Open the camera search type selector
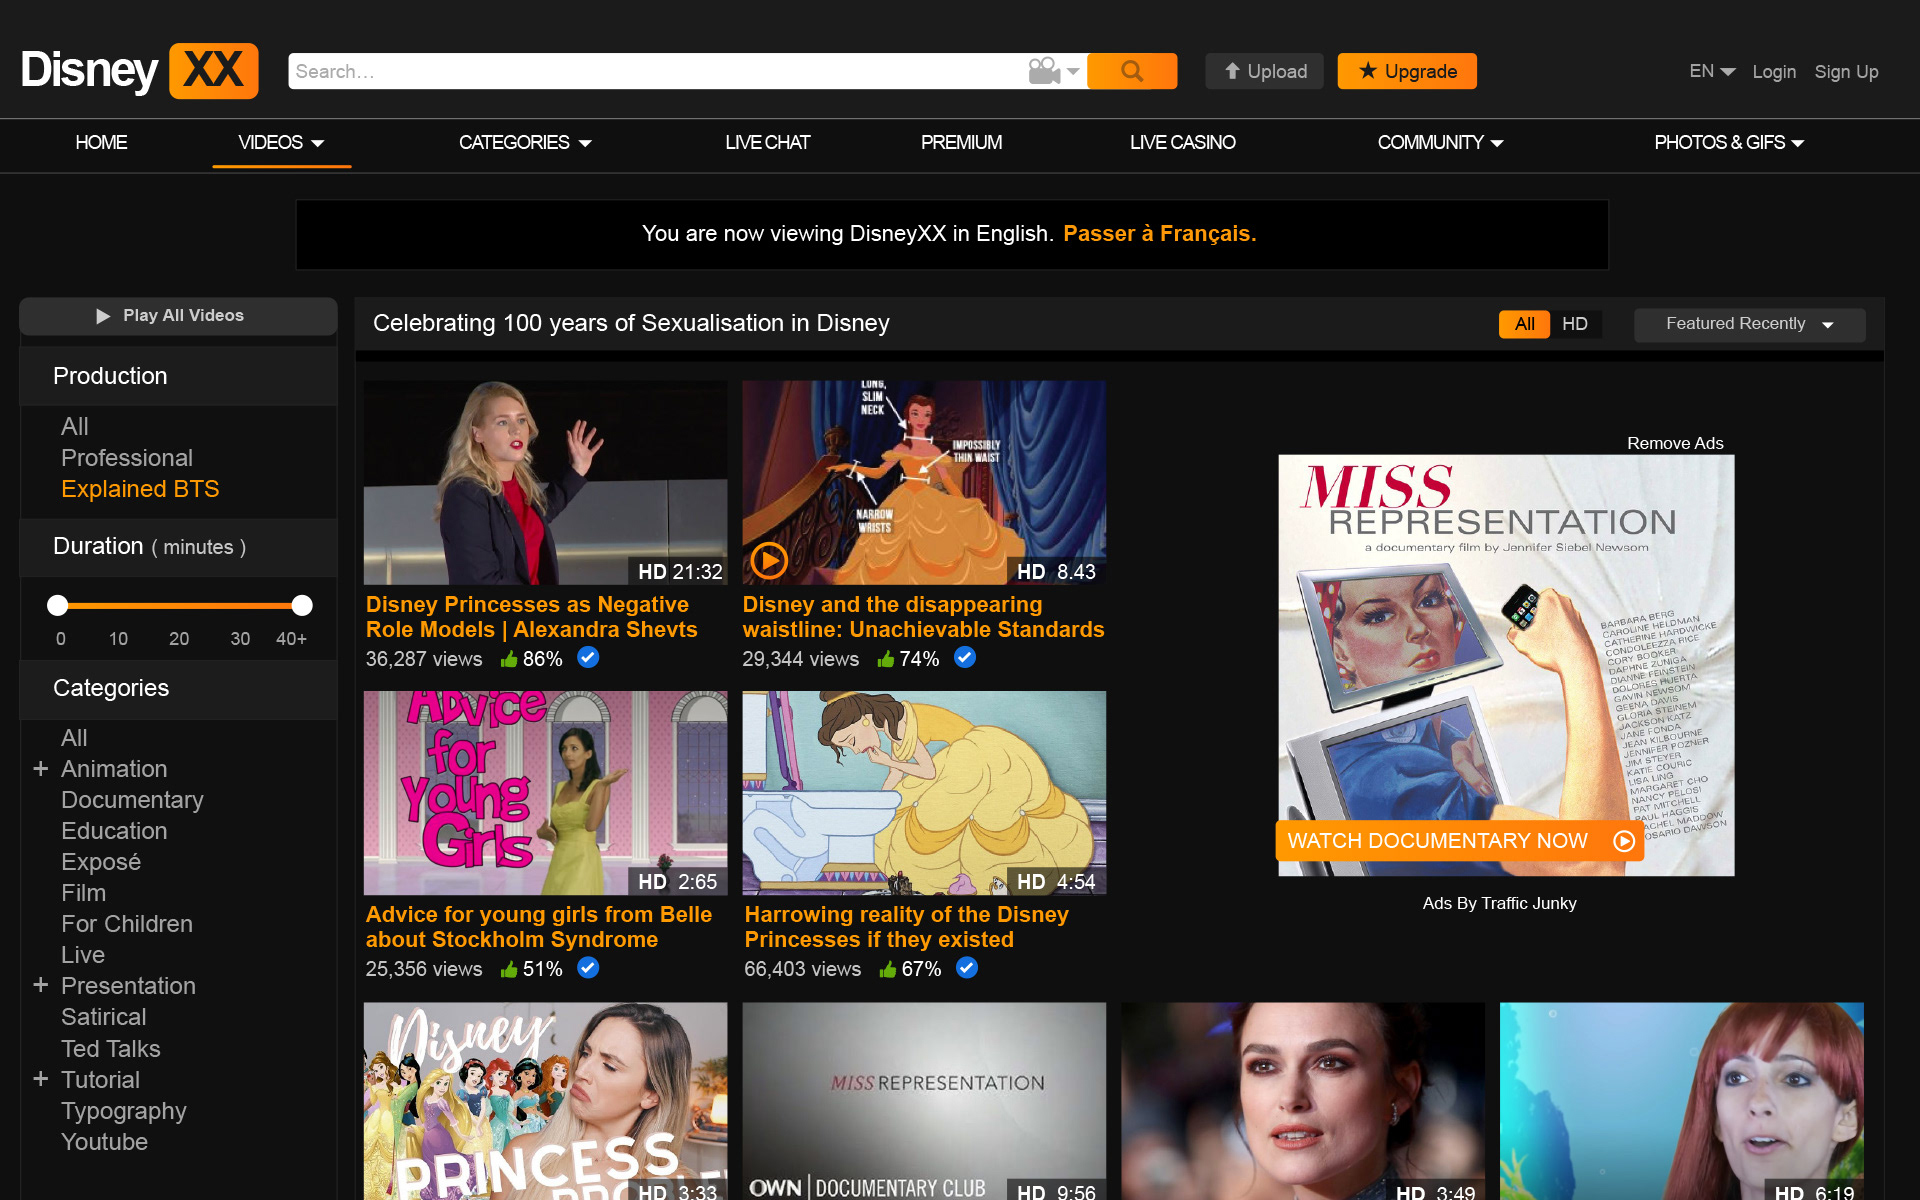This screenshot has height=1200, width=1920. (x=1054, y=71)
